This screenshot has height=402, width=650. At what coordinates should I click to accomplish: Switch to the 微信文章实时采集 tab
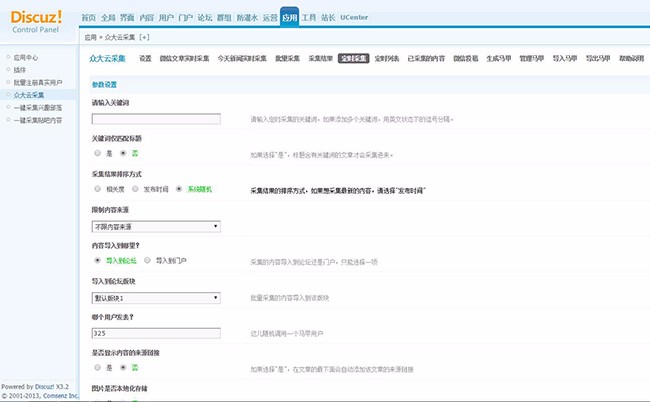tap(184, 58)
